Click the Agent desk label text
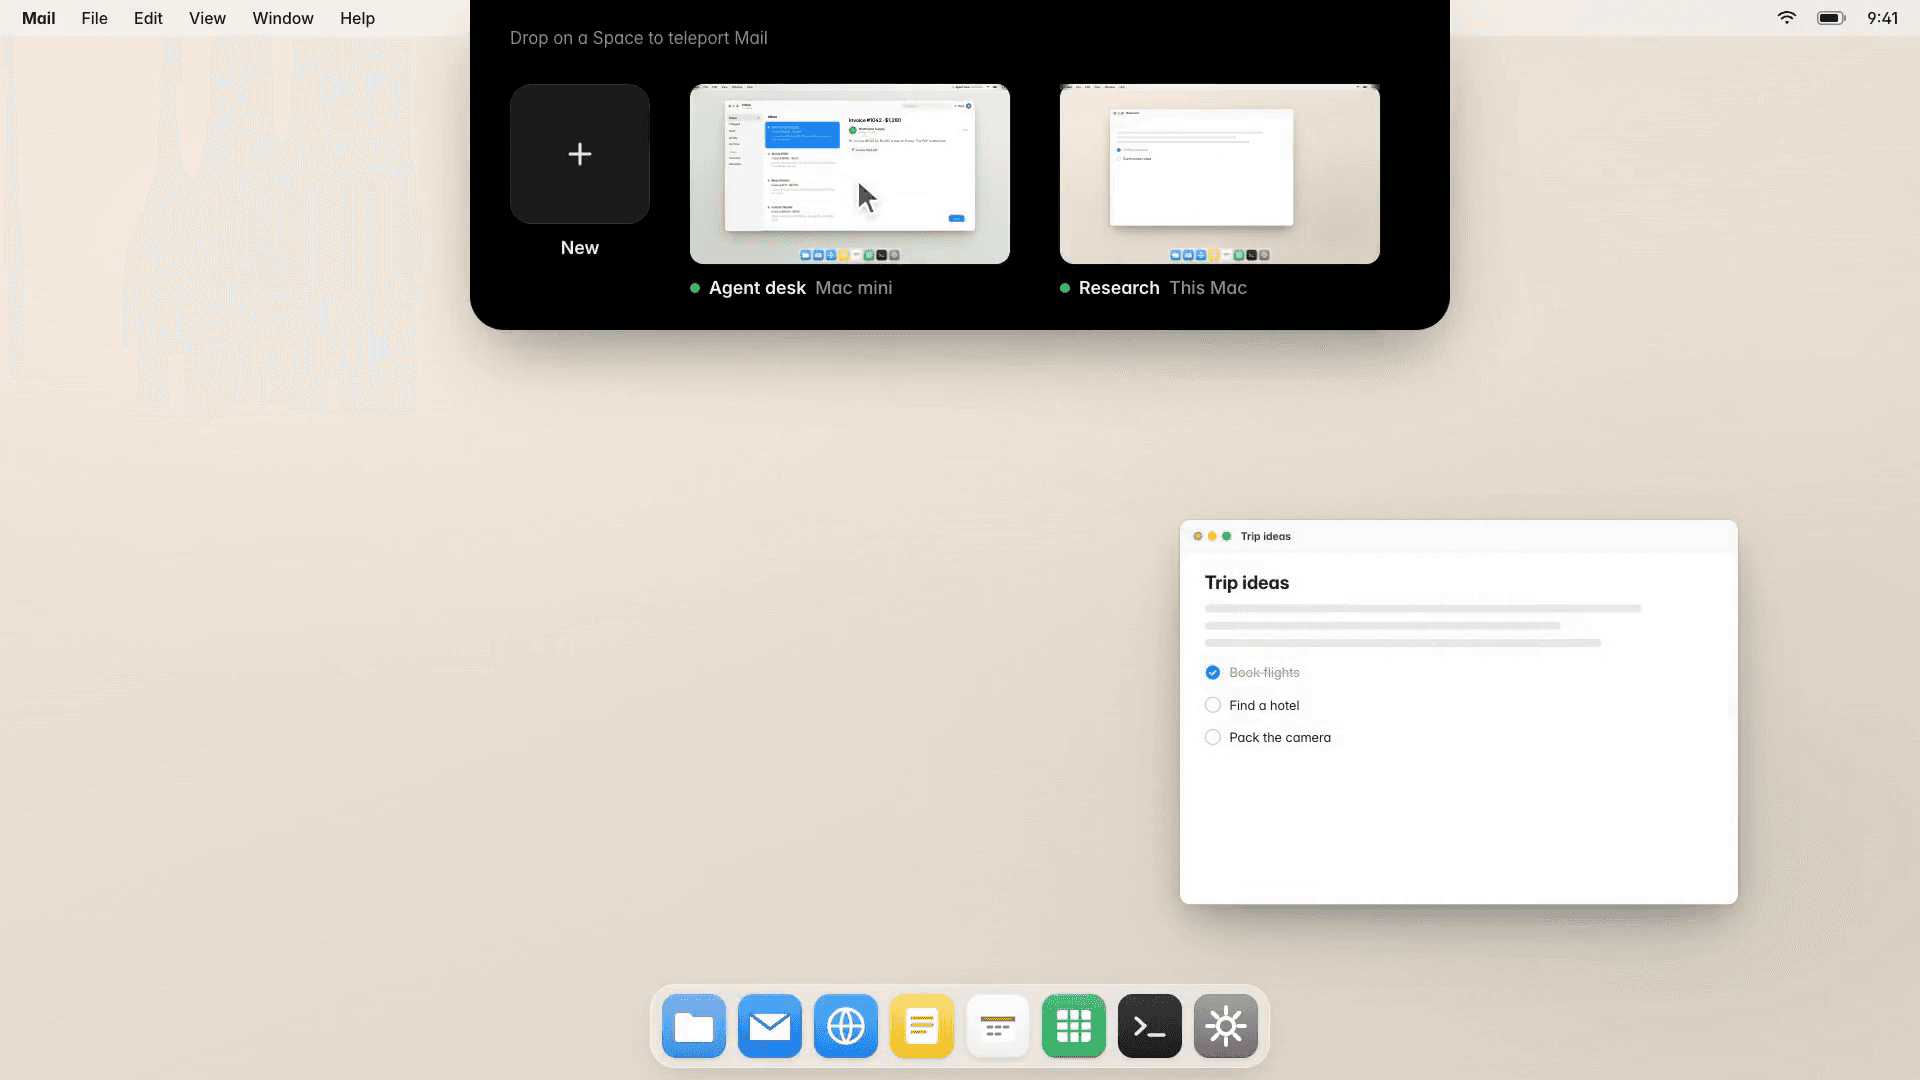1920x1080 pixels. [757, 288]
